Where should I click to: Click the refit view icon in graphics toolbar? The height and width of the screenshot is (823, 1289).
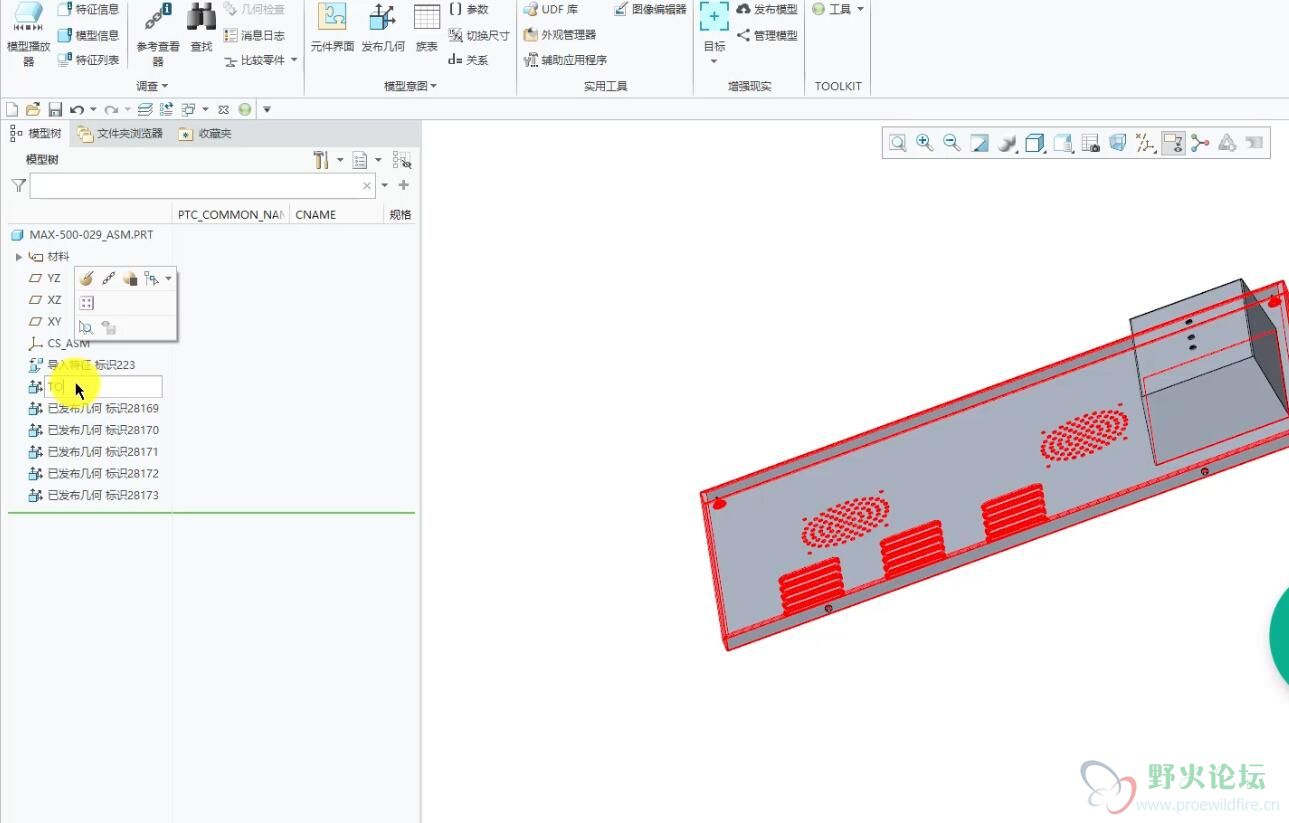[898, 144]
